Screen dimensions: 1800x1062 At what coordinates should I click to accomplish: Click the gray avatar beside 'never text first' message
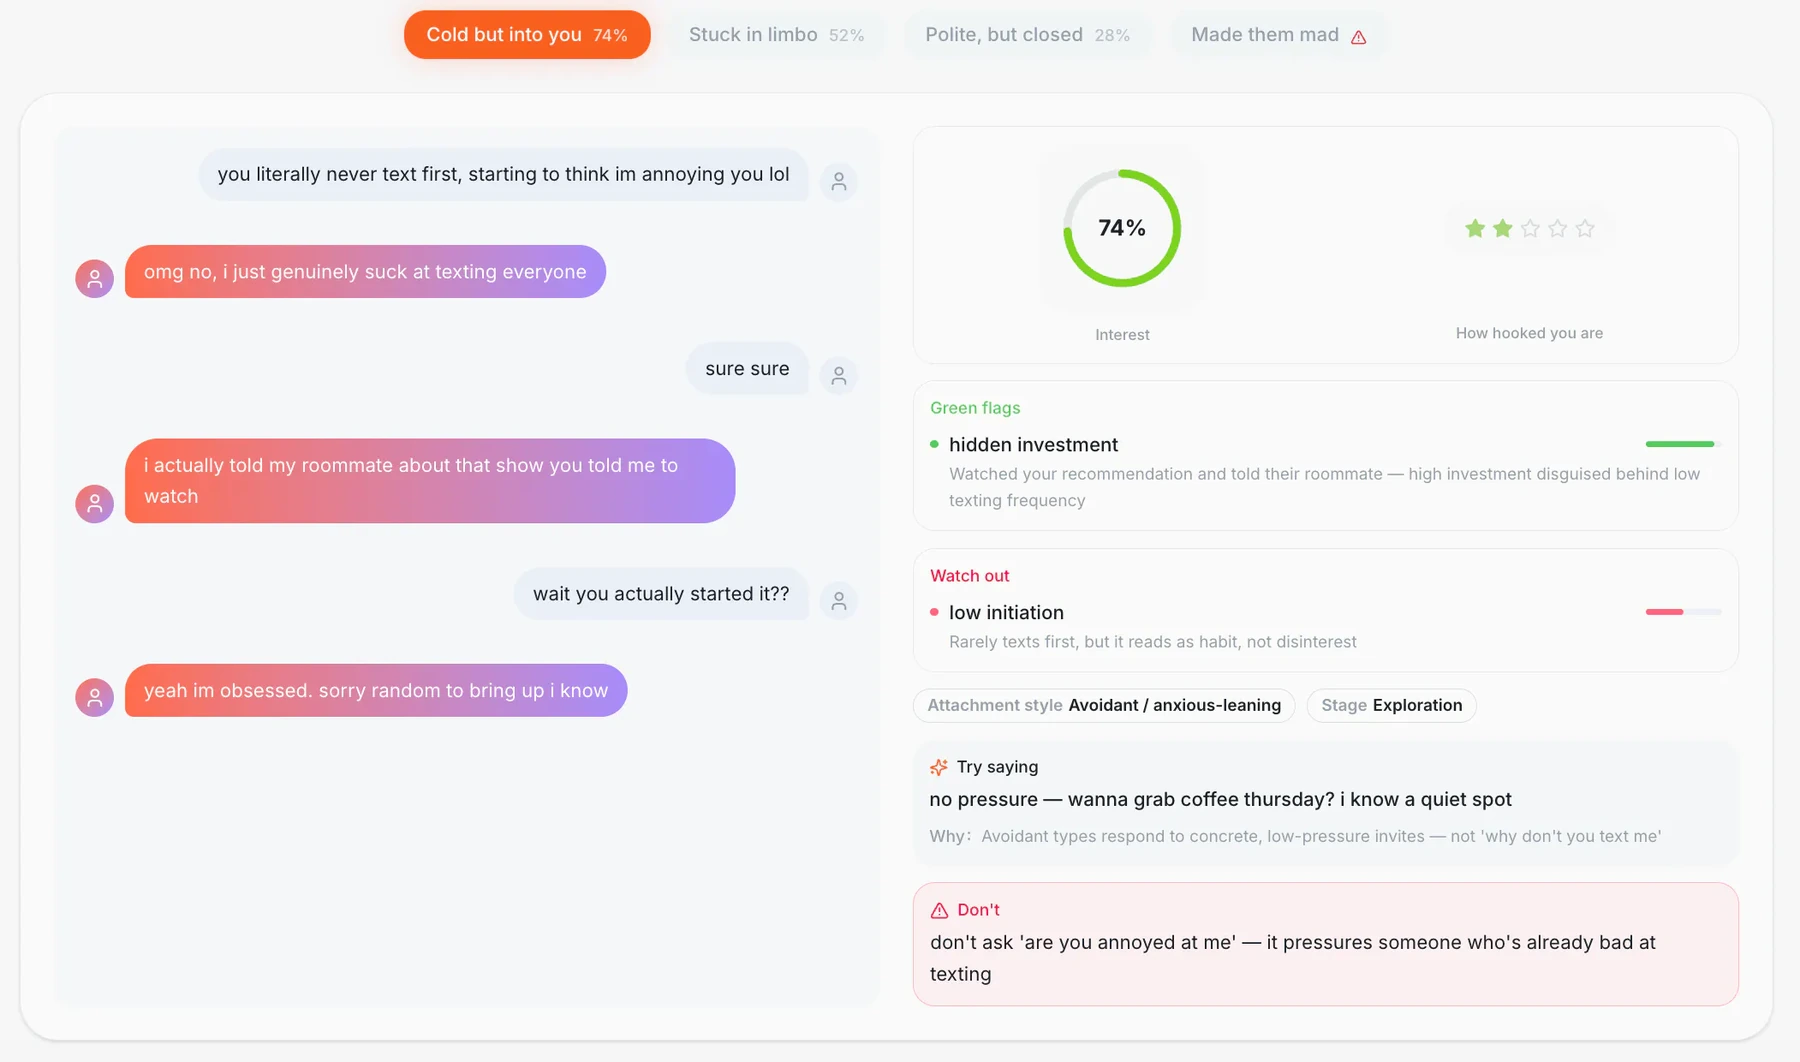click(x=839, y=182)
